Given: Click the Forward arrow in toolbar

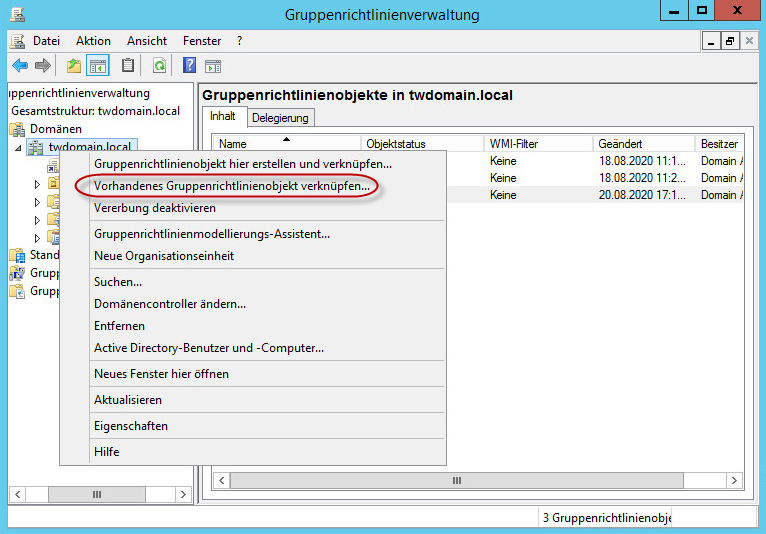Looking at the screenshot, I should click(43, 66).
